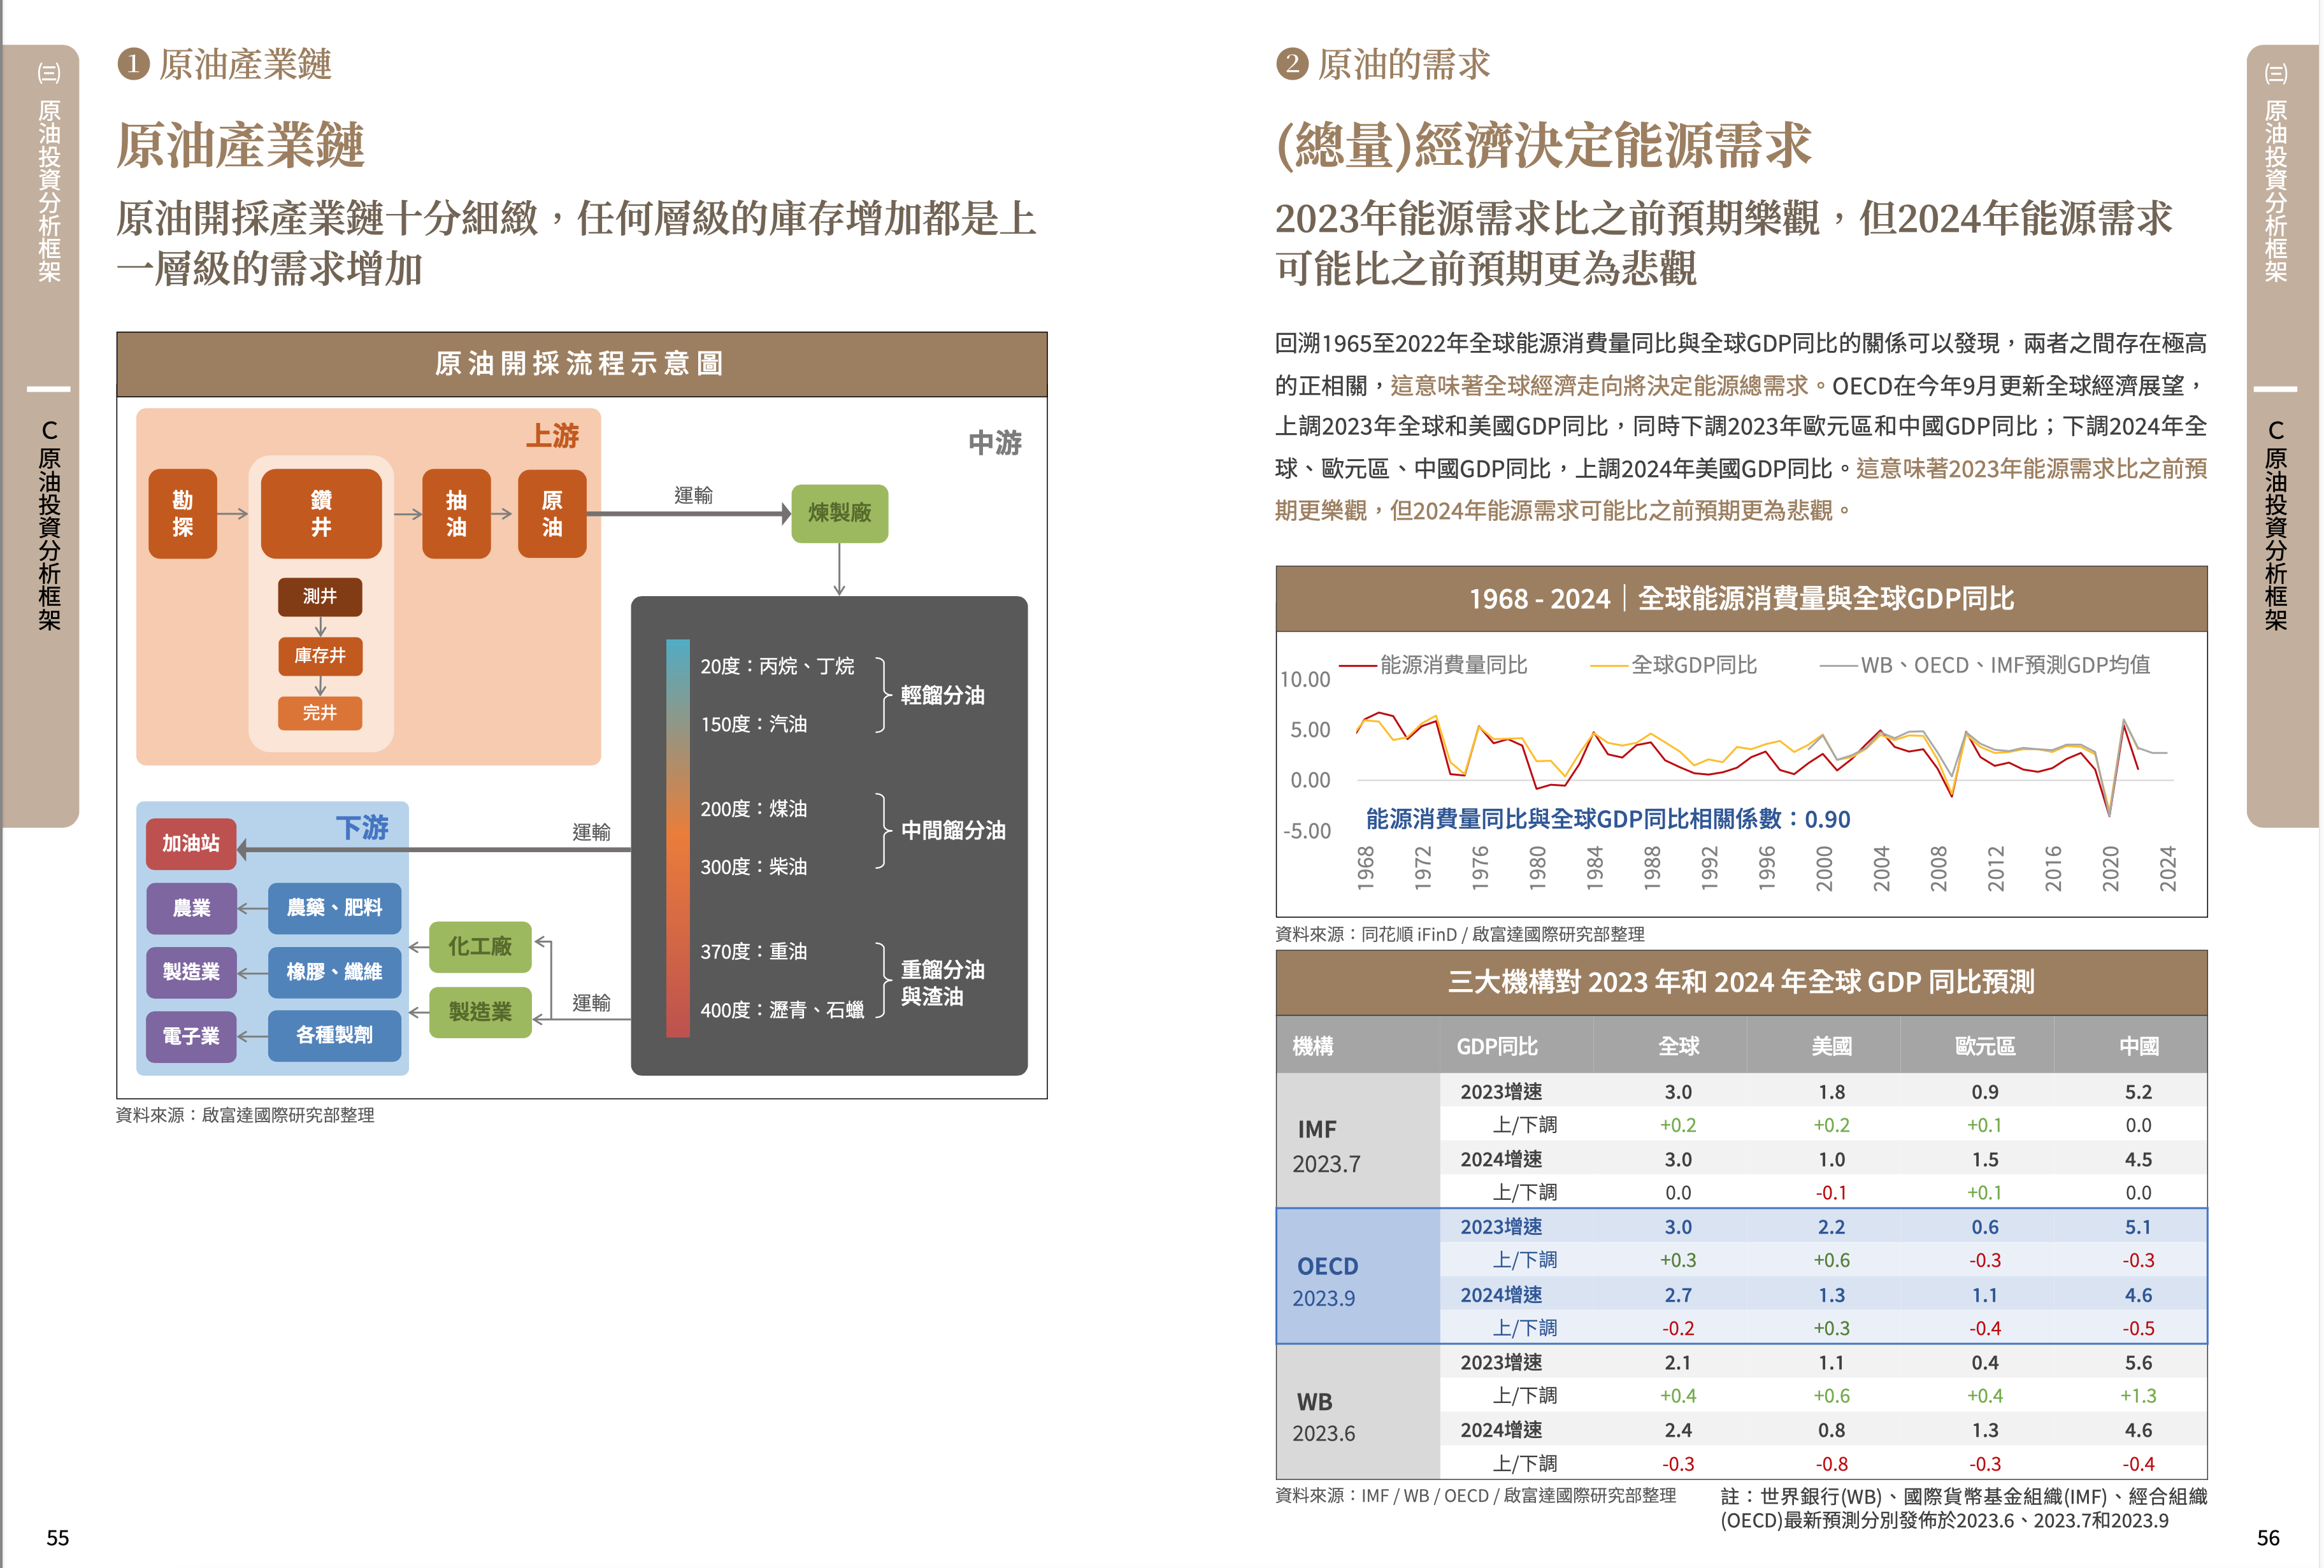The width and height of the screenshot is (2324, 1568).
Task: Select the 中間餾分油 label
Action: pyautogui.click(x=953, y=830)
